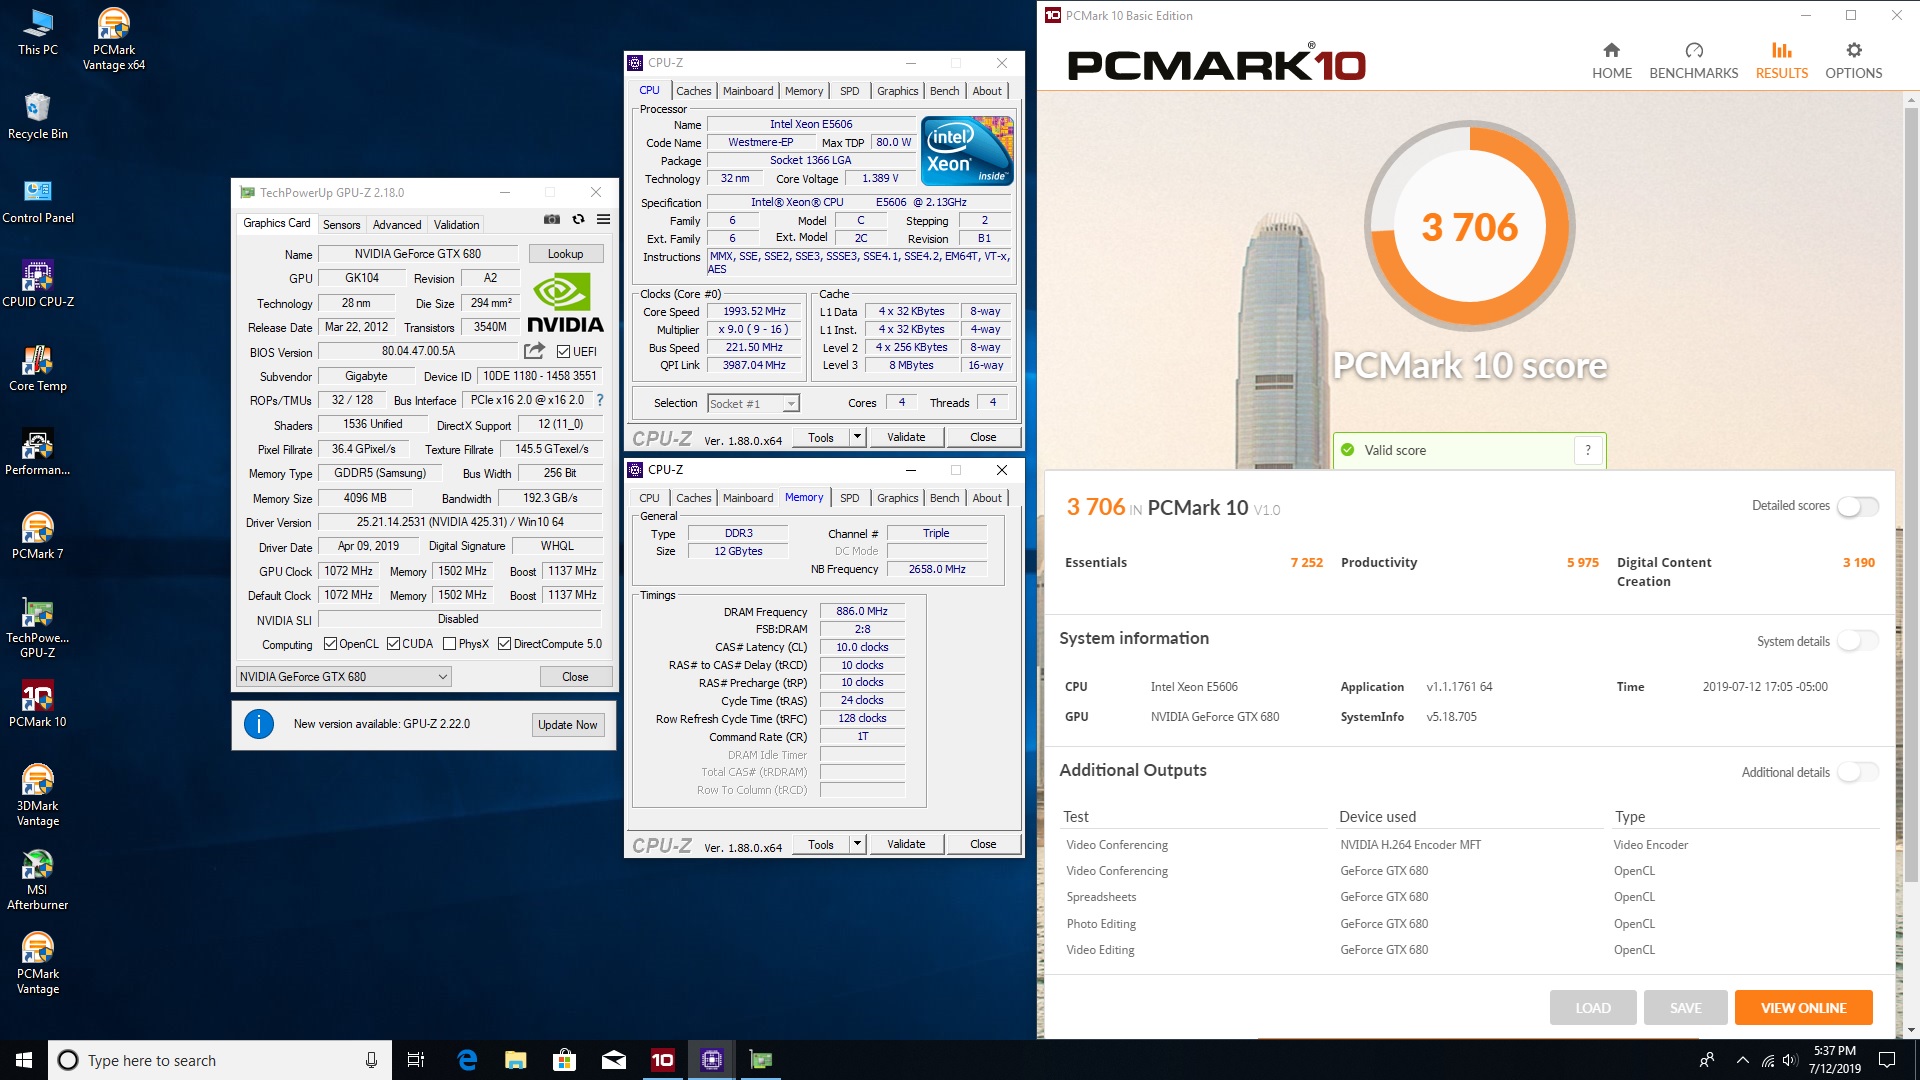Click volume icon in system tray

coord(1791,1060)
